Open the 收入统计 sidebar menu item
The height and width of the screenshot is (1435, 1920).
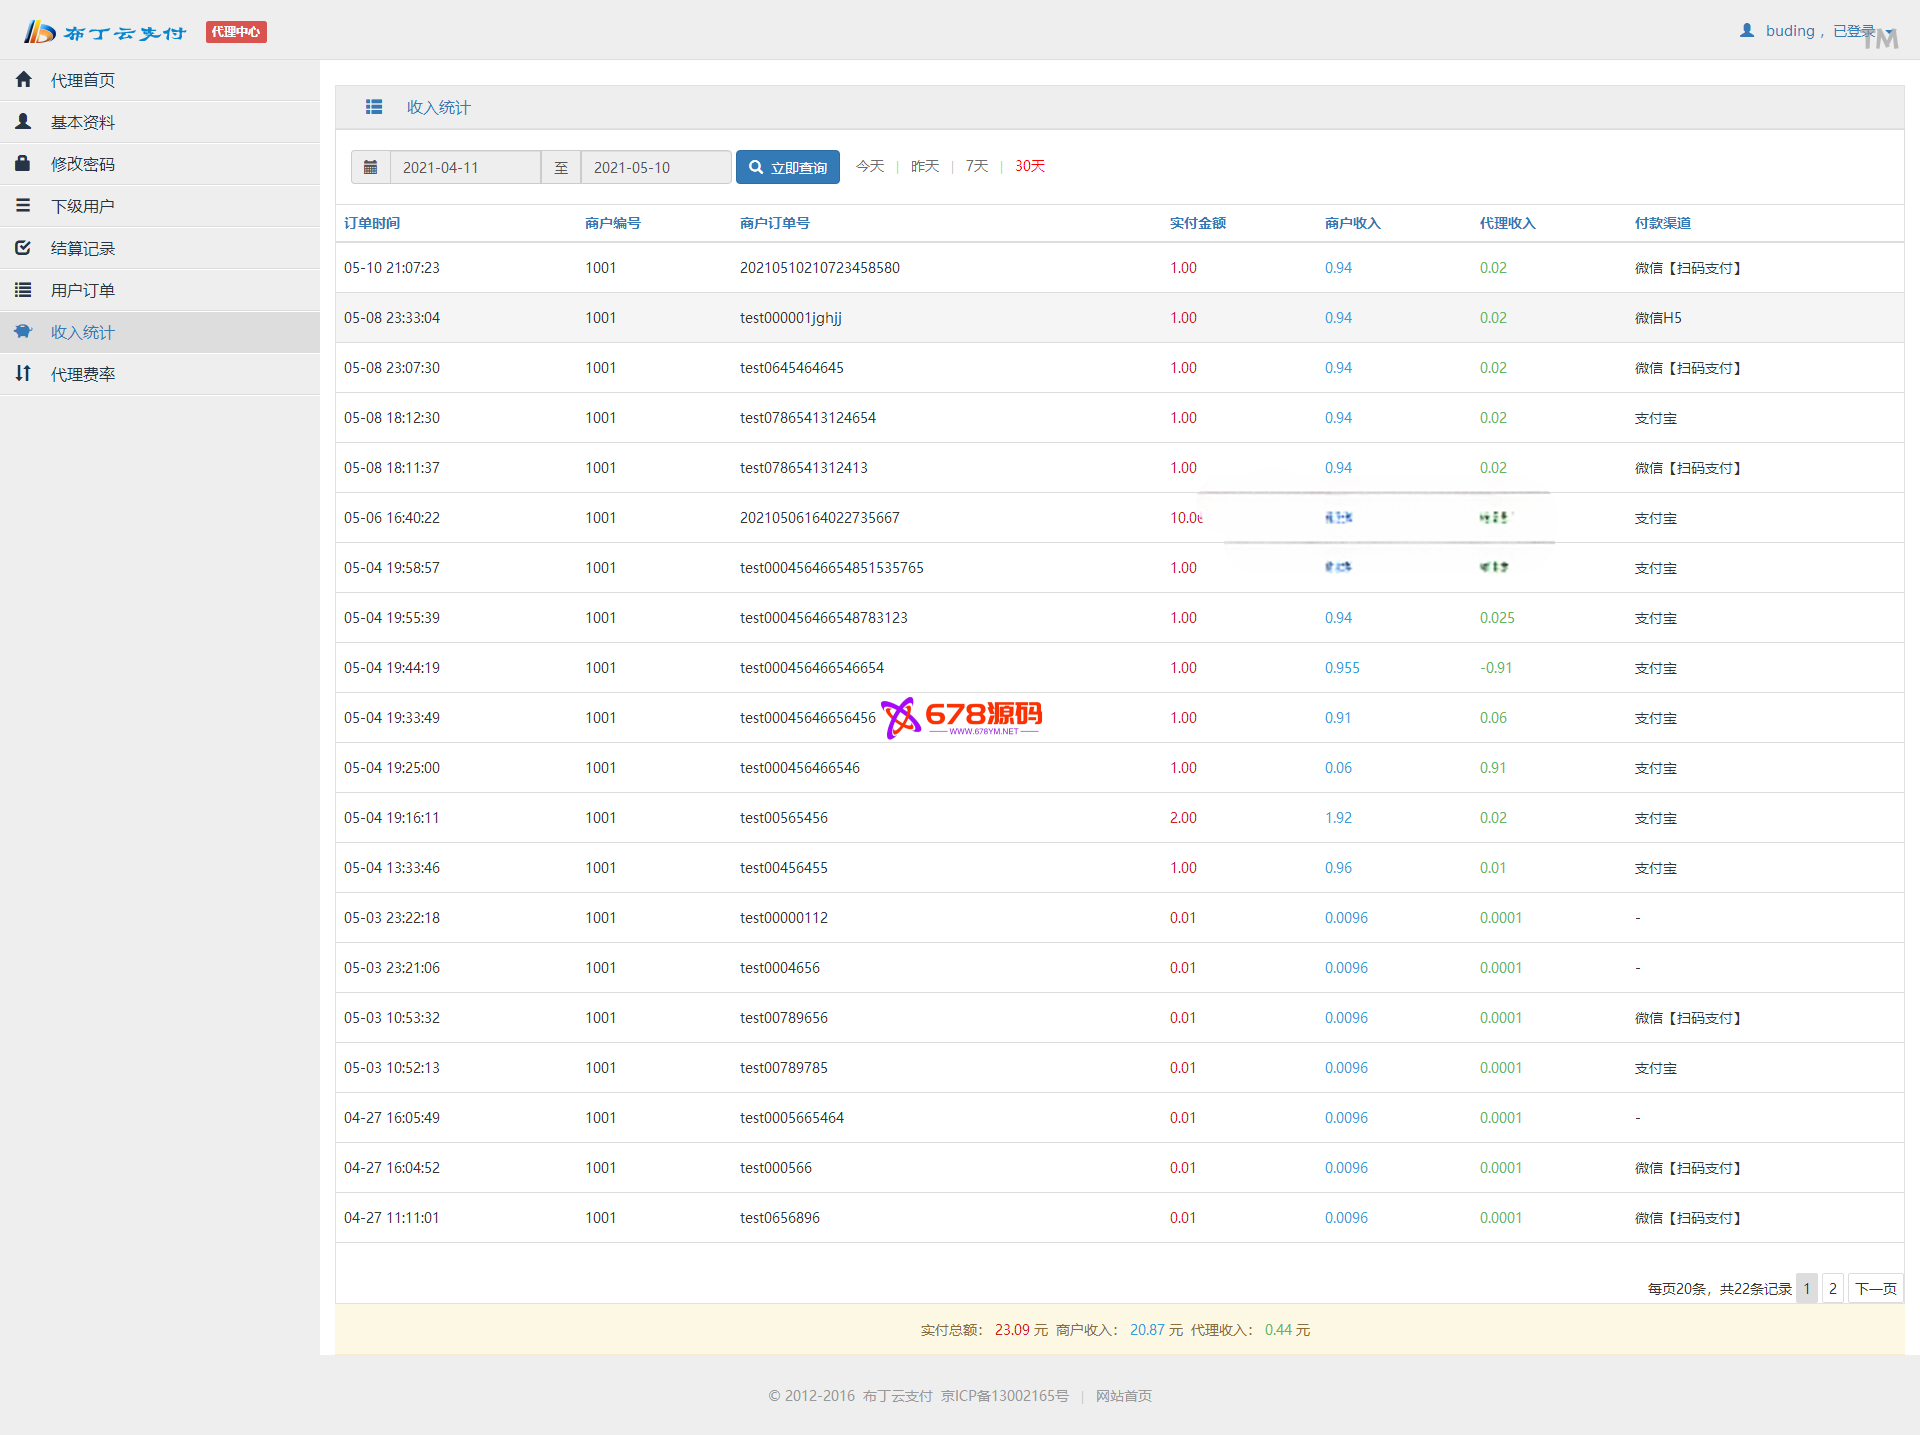pyautogui.click(x=83, y=332)
